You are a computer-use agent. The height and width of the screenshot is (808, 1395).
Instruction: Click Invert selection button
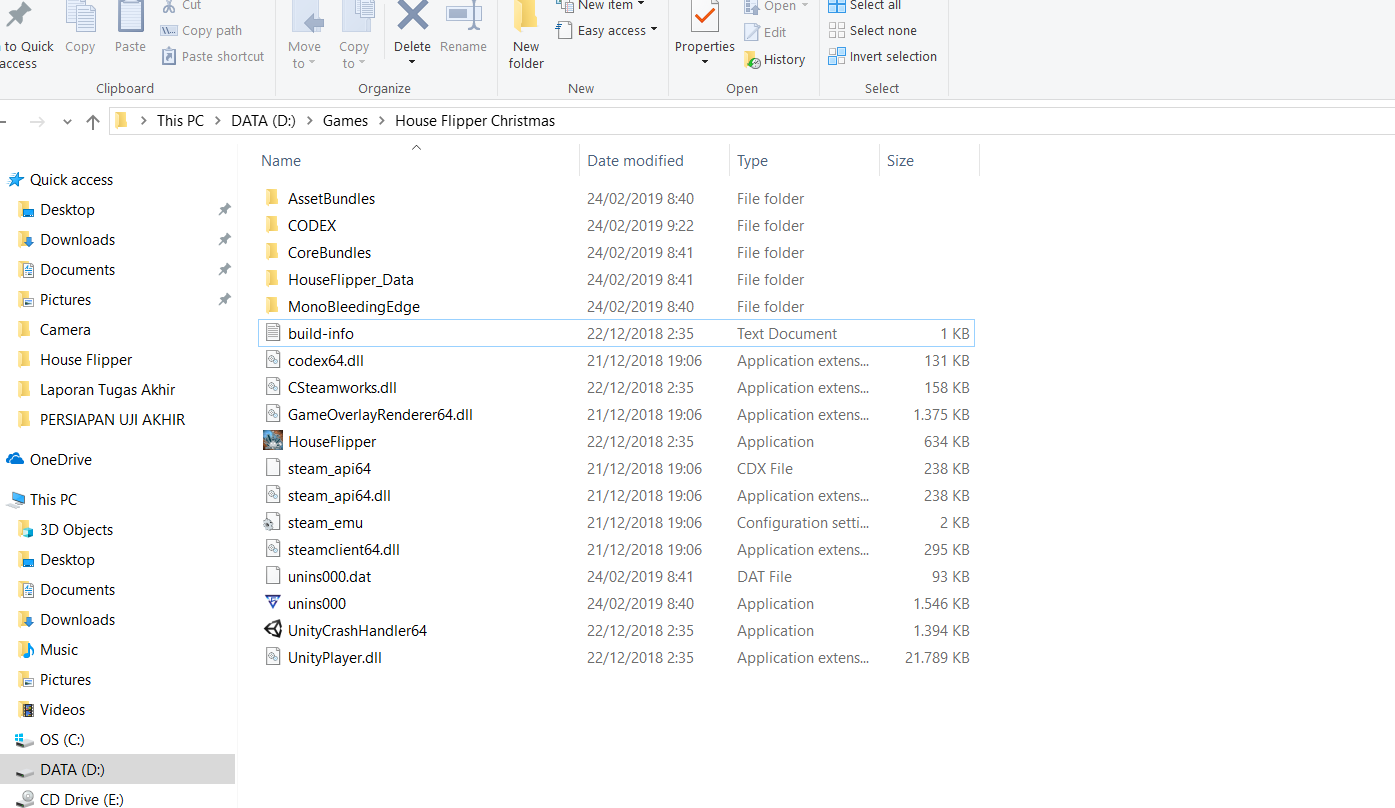882,57
